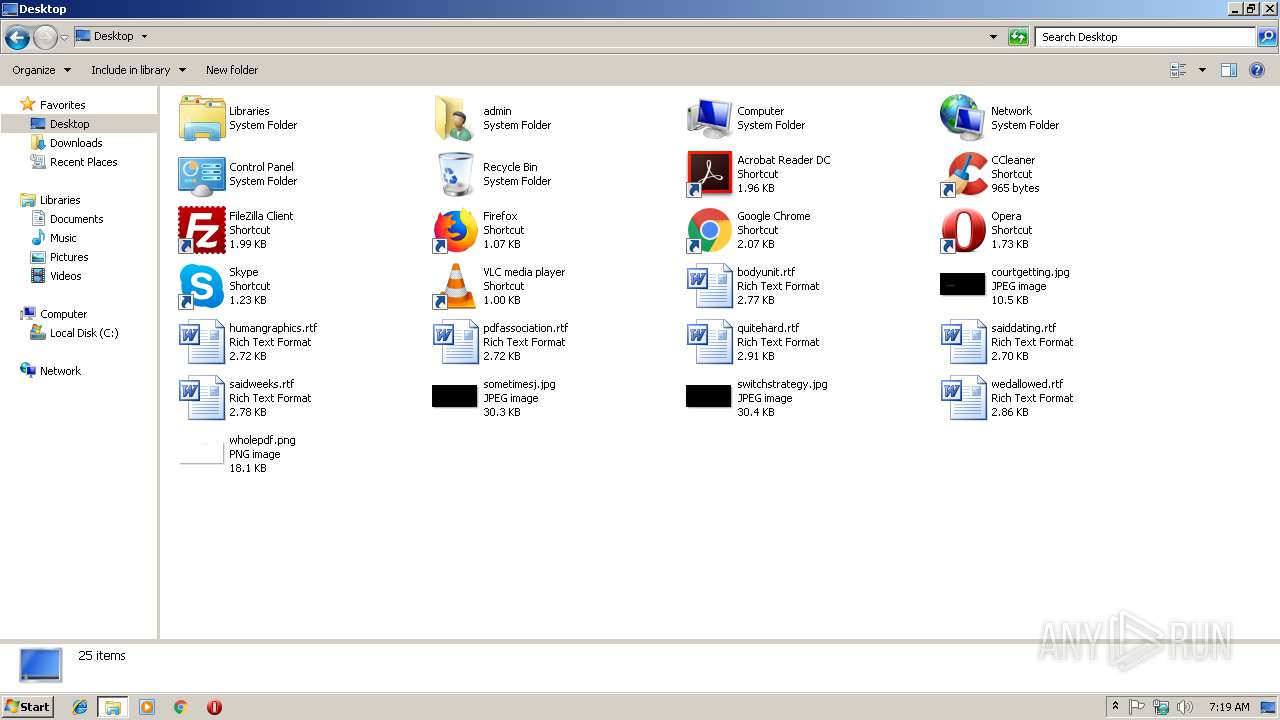This screenshot has width=1280, height=720.
Task: Select the humangraphics.rtf document icon
Action: (202, 342)
